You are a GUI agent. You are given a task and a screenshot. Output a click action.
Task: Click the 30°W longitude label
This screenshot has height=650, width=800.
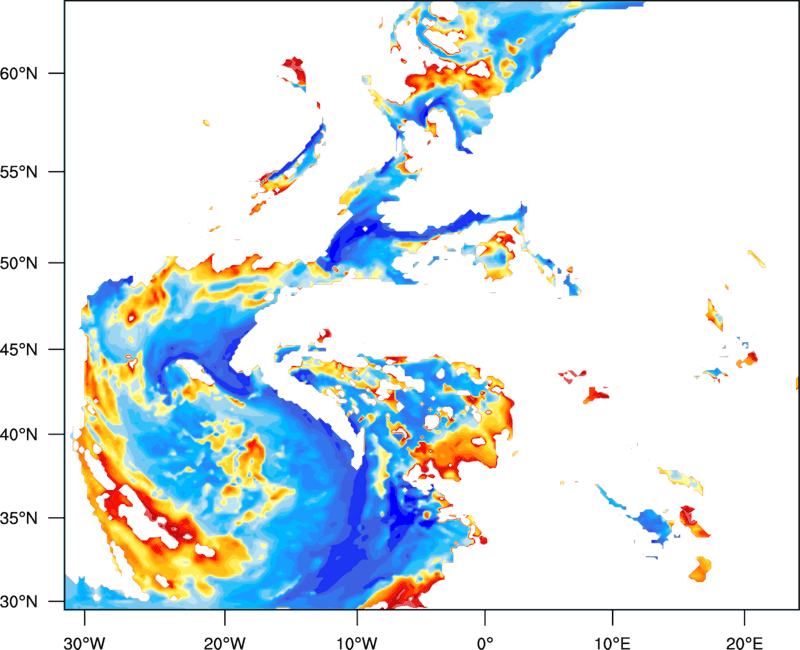pyautogui.click(x=84, y=643)
